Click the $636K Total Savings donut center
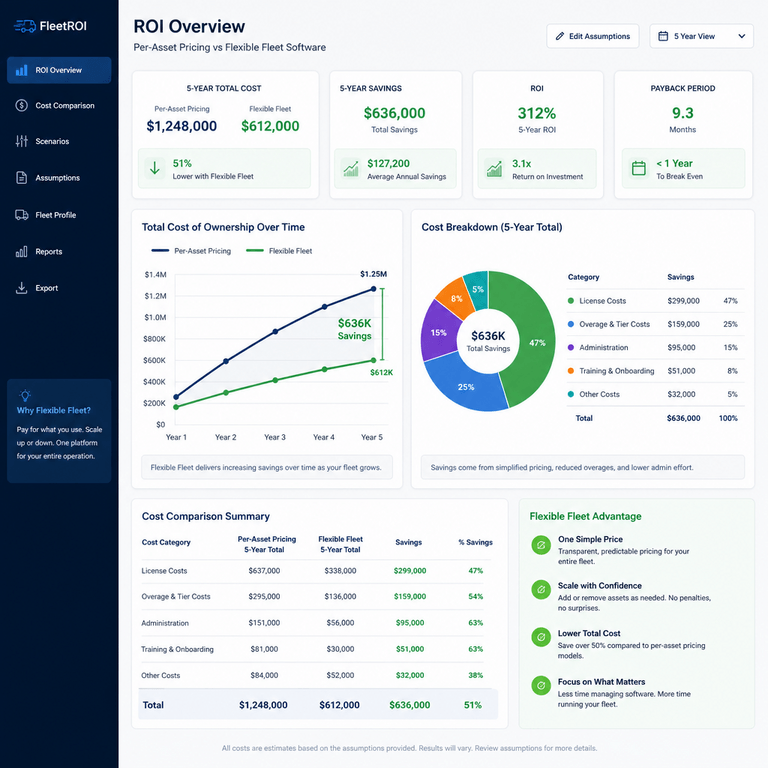Image resolution: width=768 pixels, height=768 pixels. pos(488,340)
